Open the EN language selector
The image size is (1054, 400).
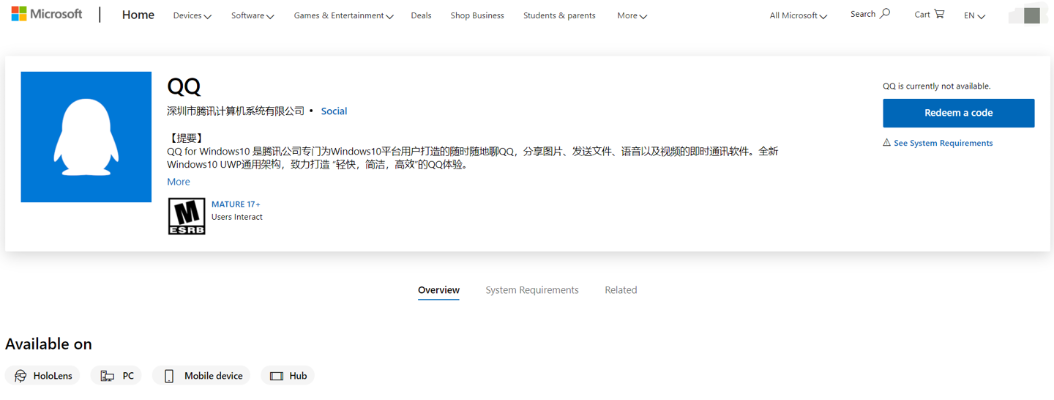[974, 16]
